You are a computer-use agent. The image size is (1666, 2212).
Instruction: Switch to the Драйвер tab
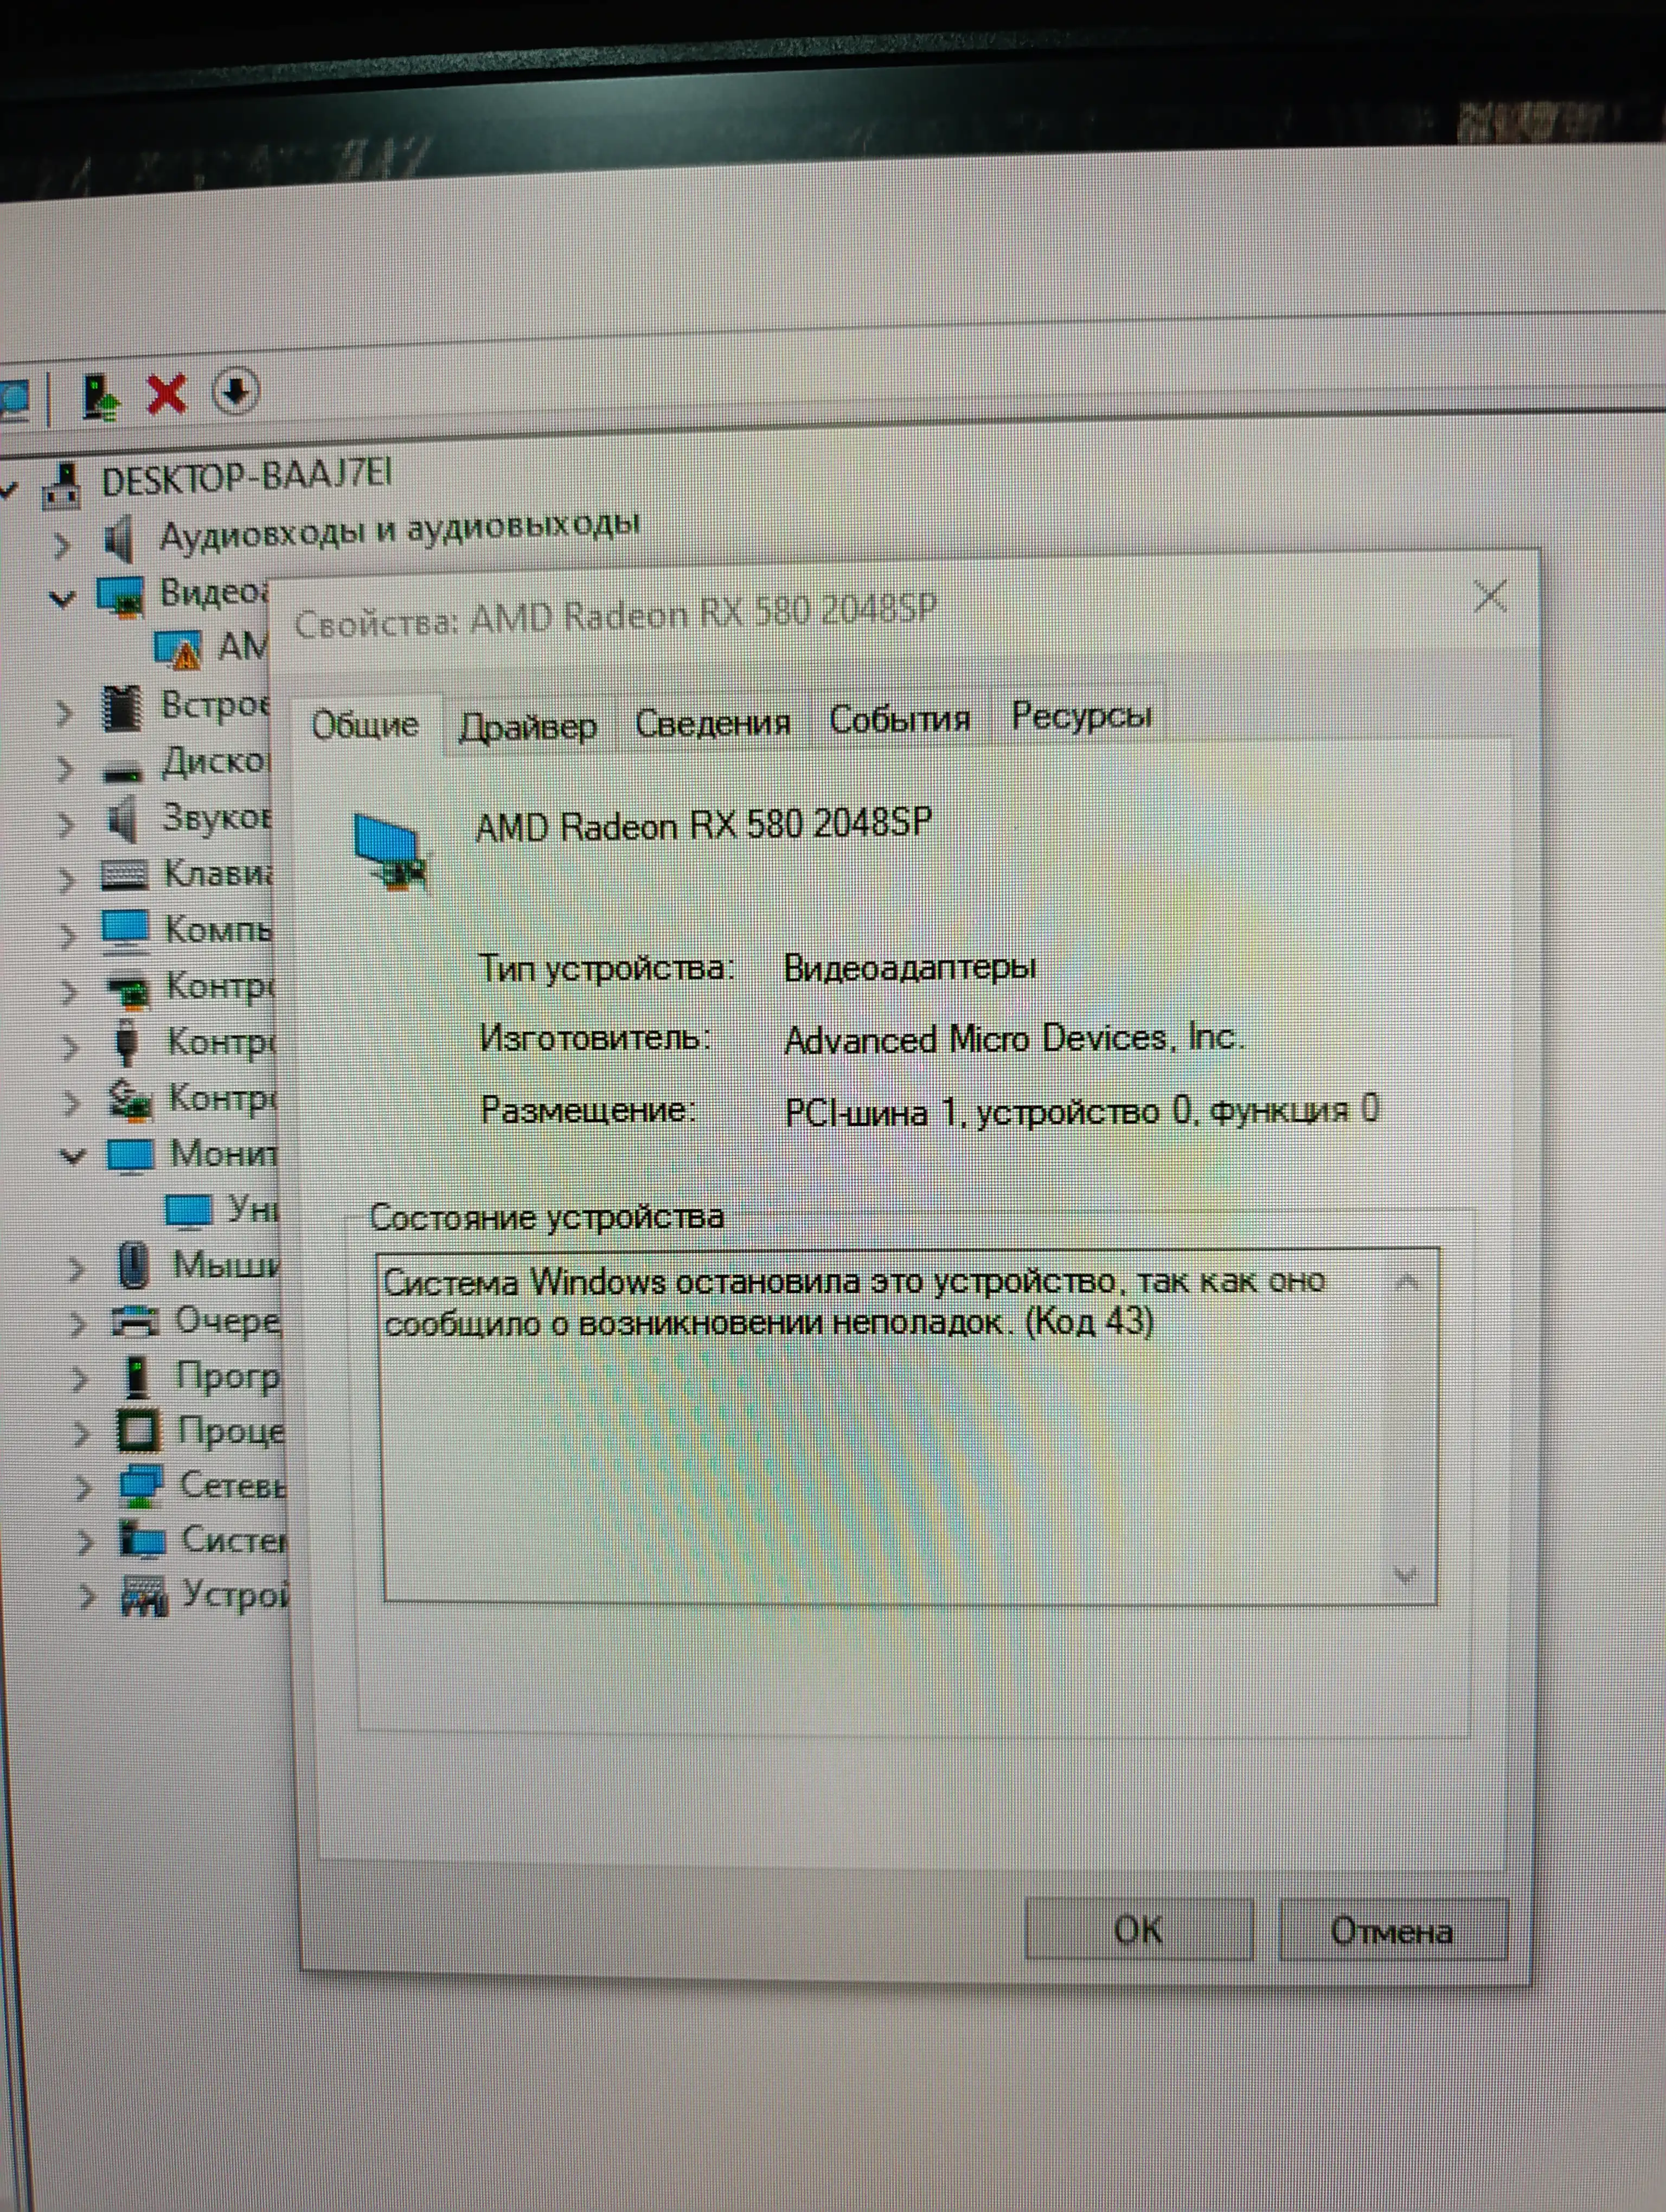tap(528, 726)
